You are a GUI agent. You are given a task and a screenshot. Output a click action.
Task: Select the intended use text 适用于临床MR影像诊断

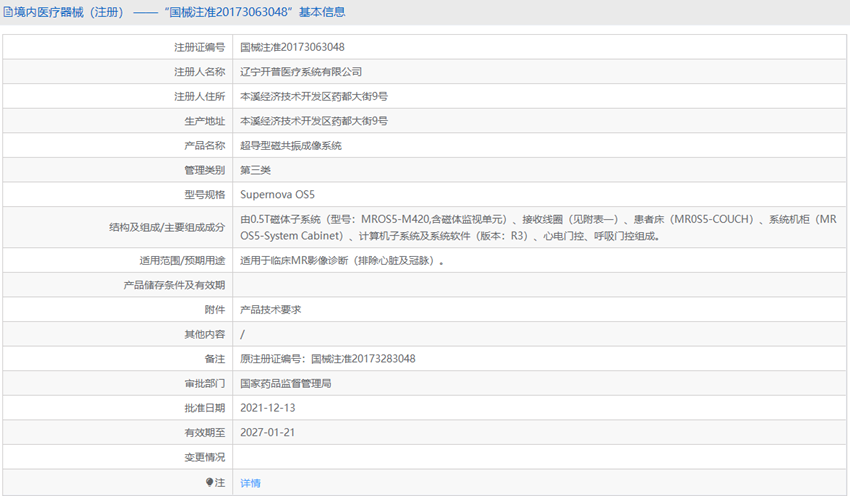pyautogui.click(x=342, y=261)
